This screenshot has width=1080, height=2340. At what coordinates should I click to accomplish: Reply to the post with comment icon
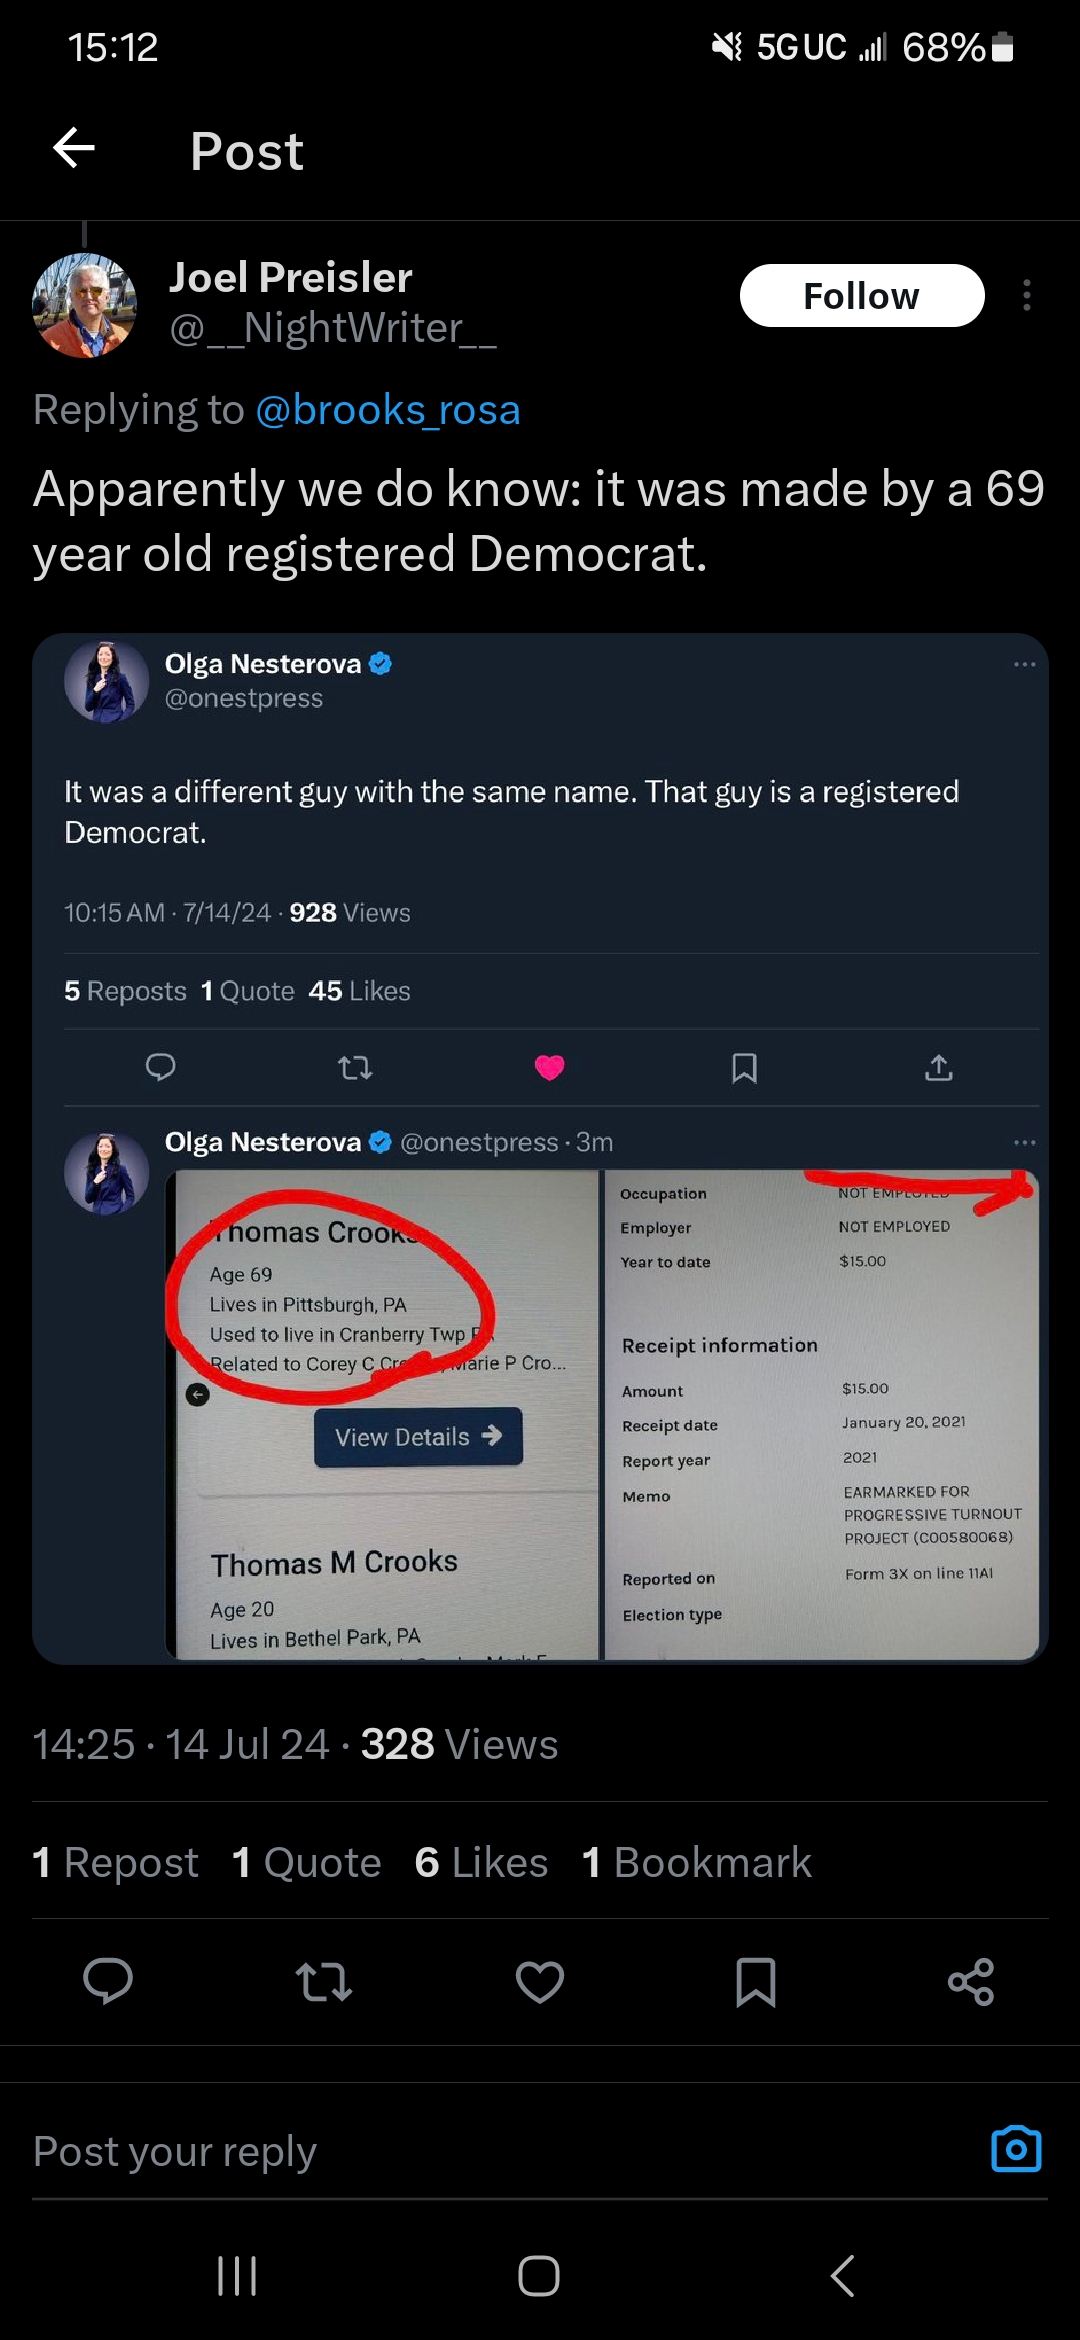point(108,1981)
